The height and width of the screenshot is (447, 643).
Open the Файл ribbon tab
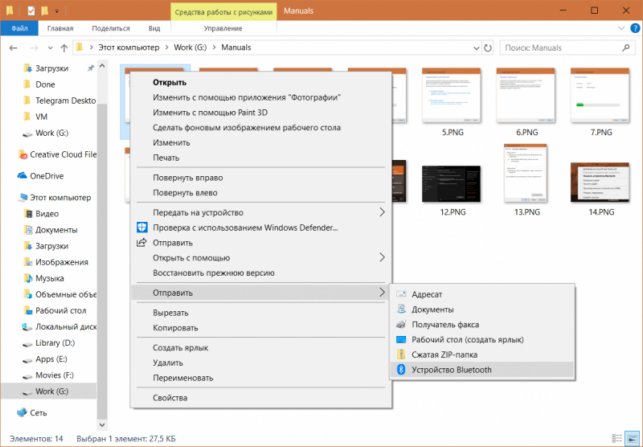(19, 28)
